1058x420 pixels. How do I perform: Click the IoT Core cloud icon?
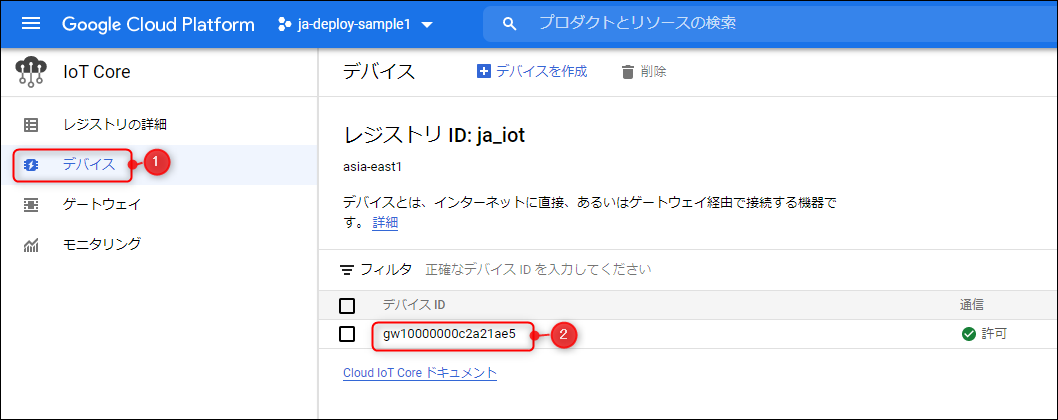click(31, 72)
